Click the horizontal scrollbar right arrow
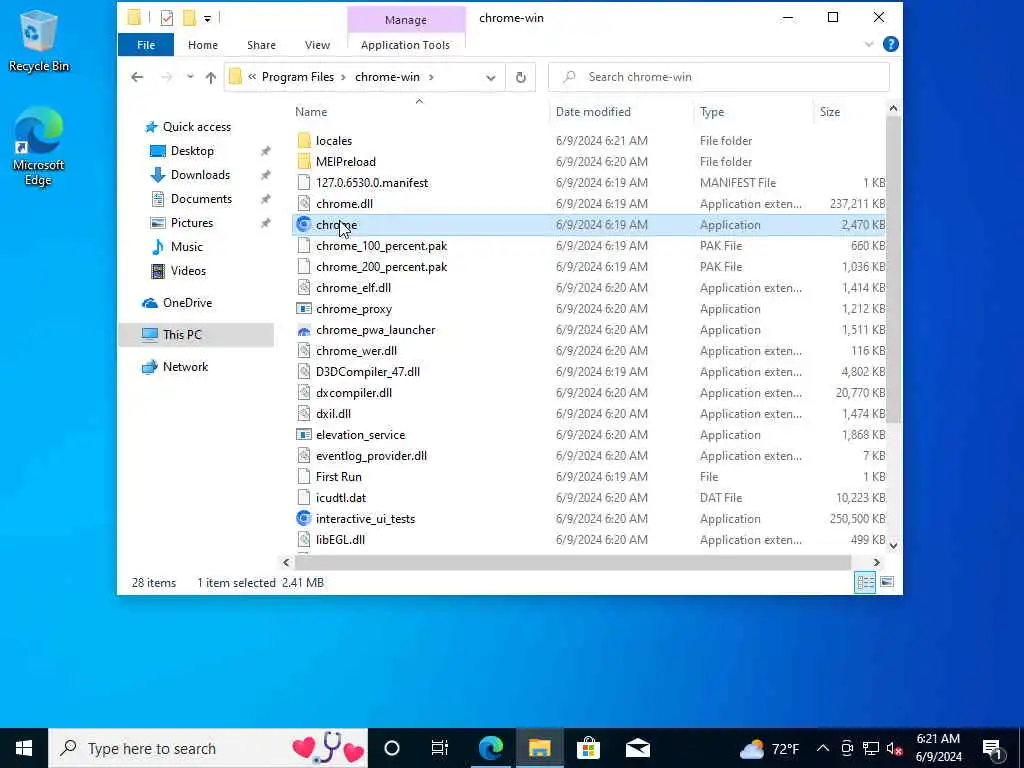 coord(876,562)
